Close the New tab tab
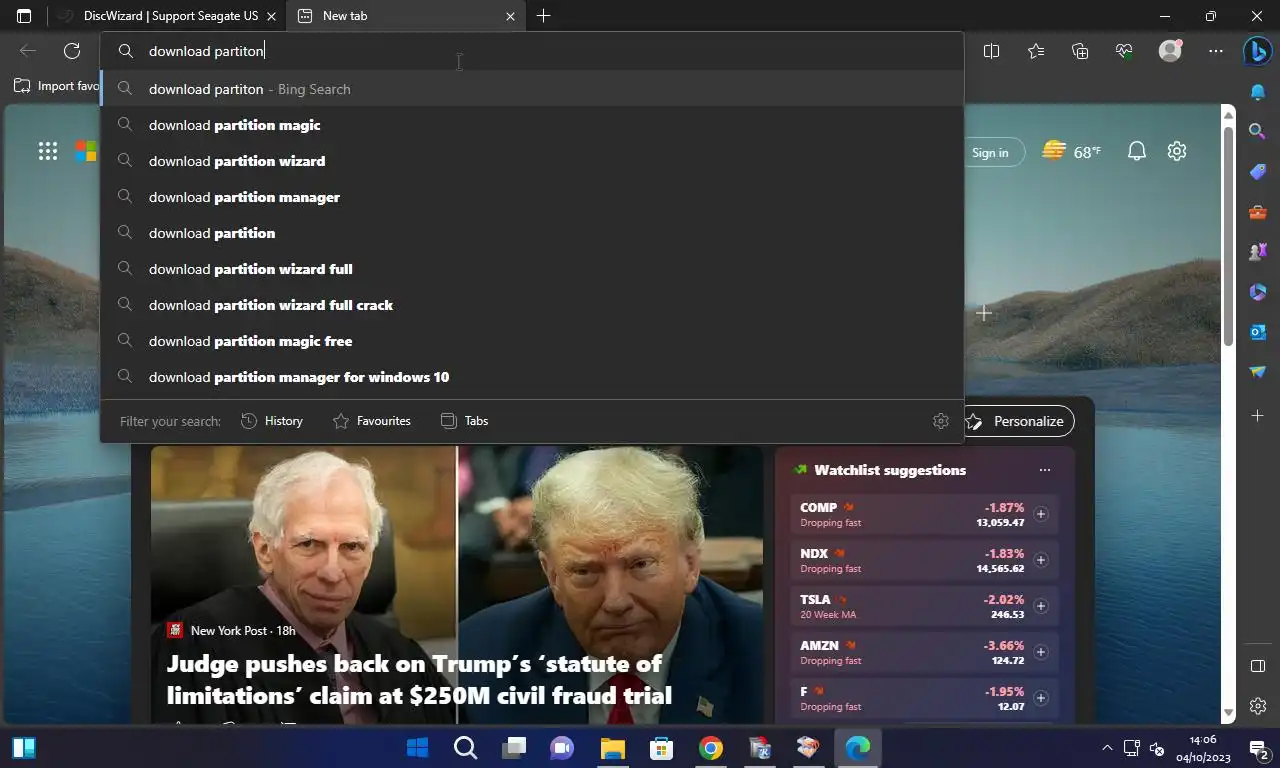This screenshot has width=1280, height=768. pos(511,16)
